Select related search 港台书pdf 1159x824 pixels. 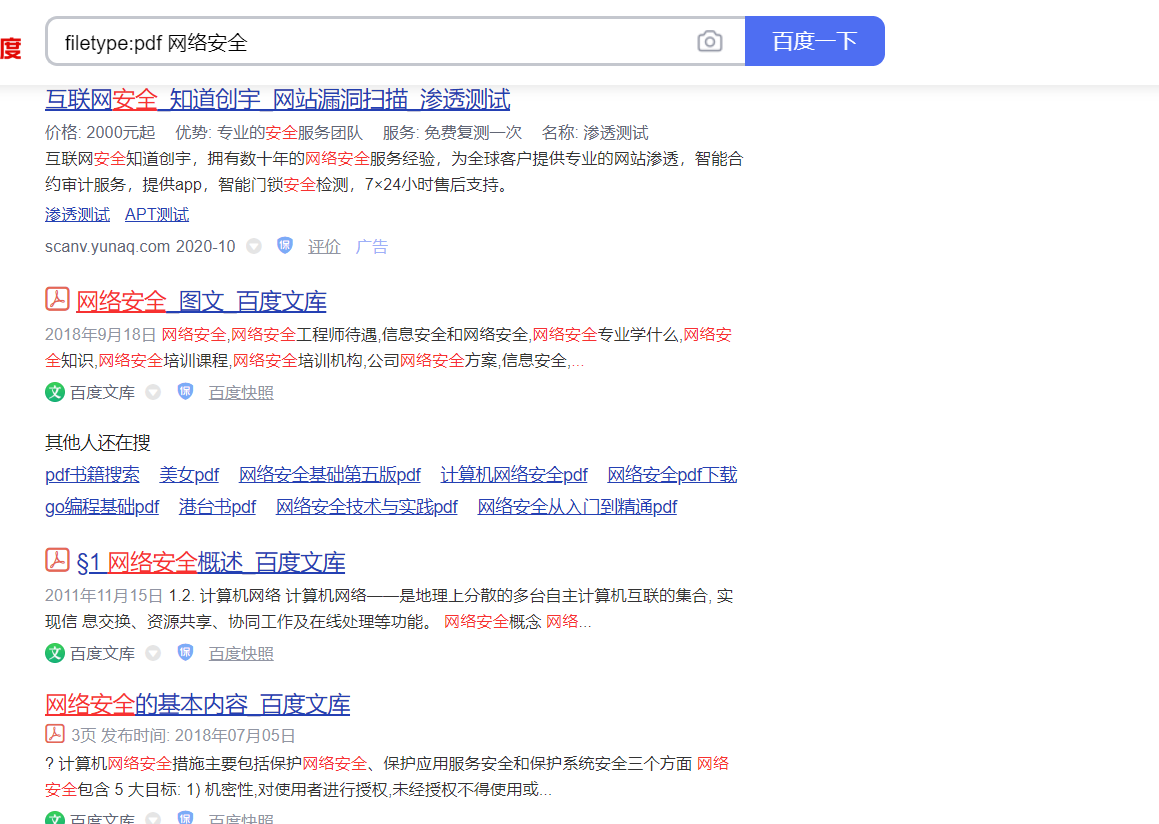217,507
